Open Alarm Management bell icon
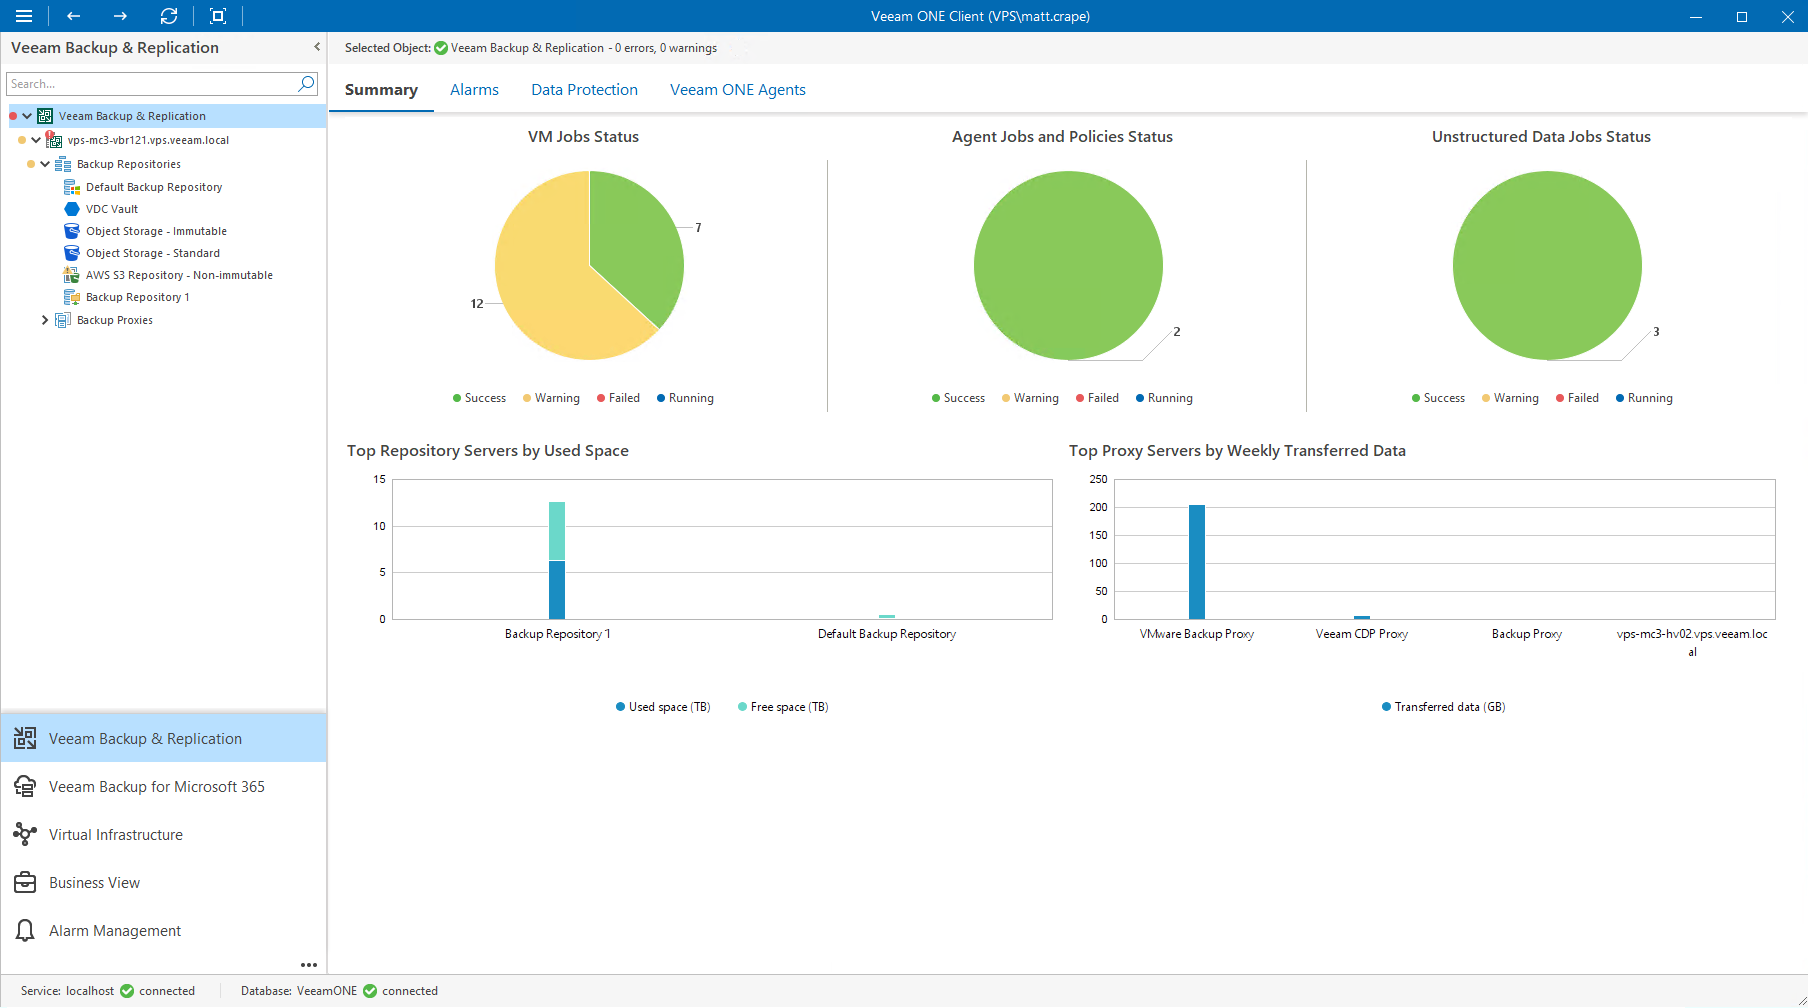Image resolution: width=1808 pixels, height=1008 pixels. [x=25, y=931]
